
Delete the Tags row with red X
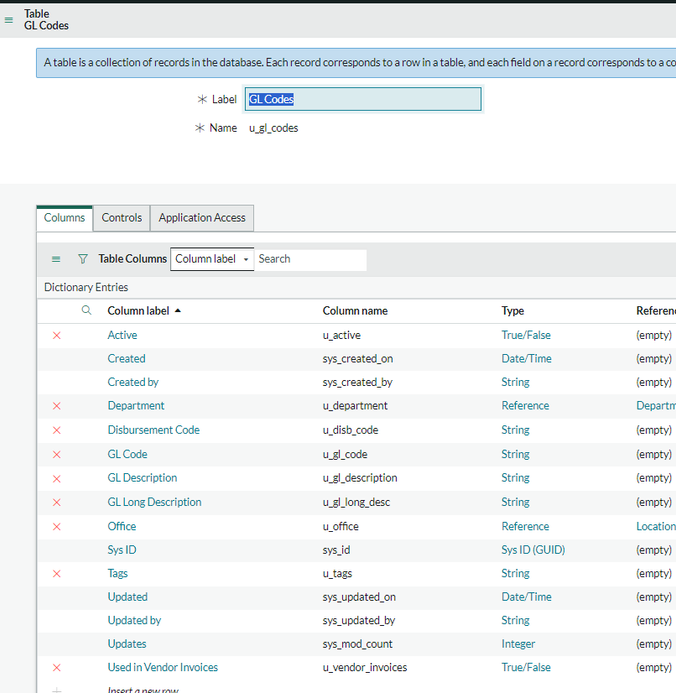(x=57, y=574)
